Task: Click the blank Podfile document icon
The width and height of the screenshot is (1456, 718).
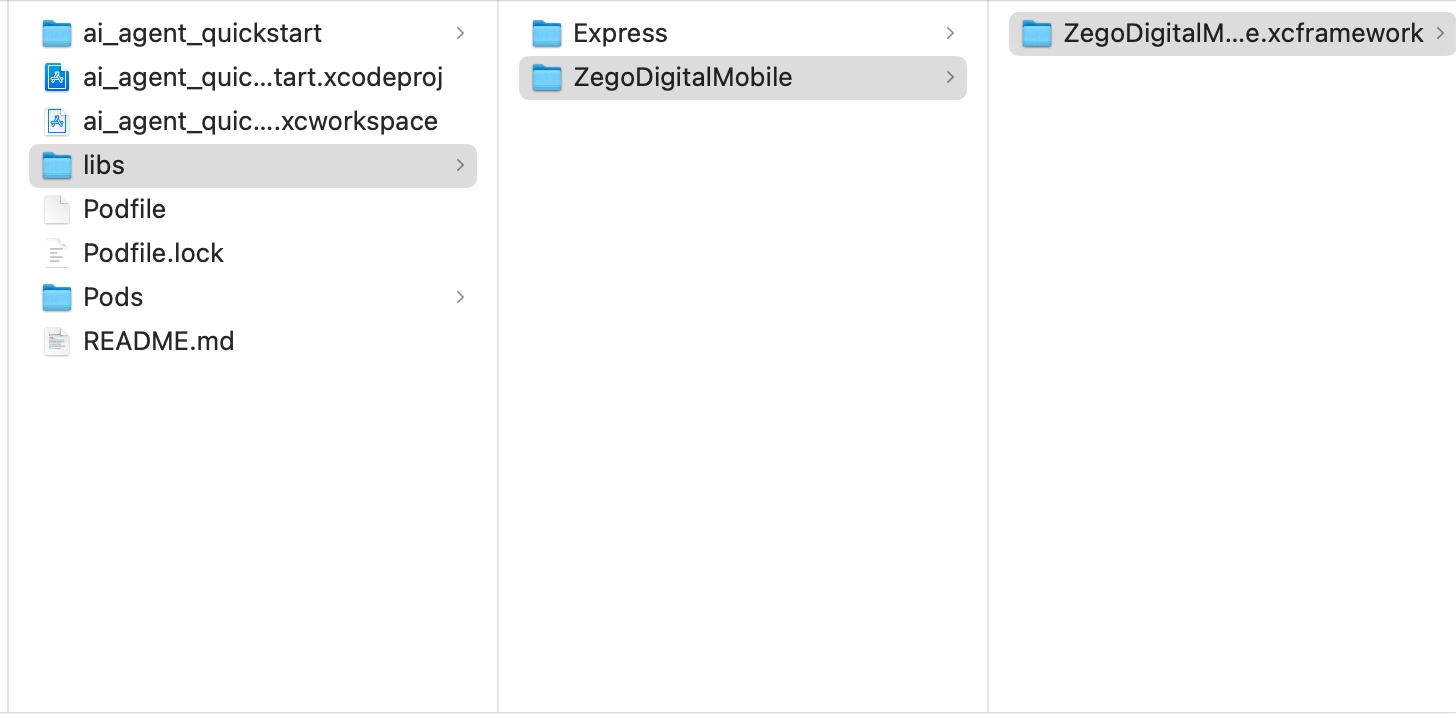Action: [57, 210]
